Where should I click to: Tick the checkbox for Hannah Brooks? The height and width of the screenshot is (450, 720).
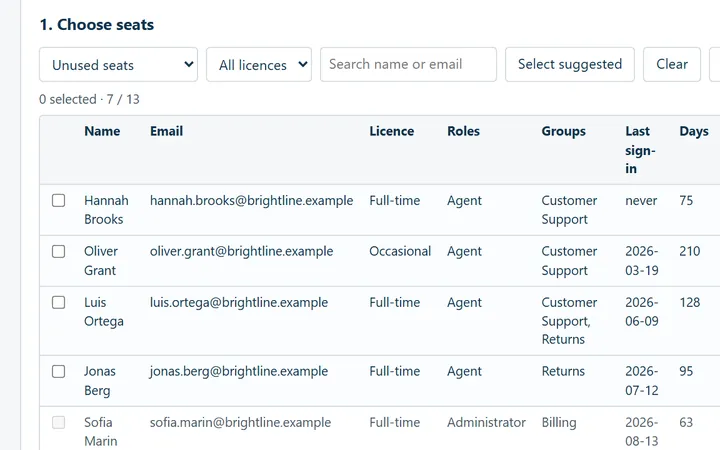click(58, 201)
